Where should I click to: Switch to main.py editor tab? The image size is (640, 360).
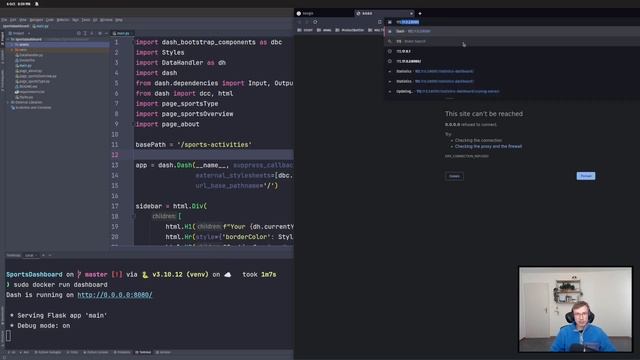[x=122, y=33]
